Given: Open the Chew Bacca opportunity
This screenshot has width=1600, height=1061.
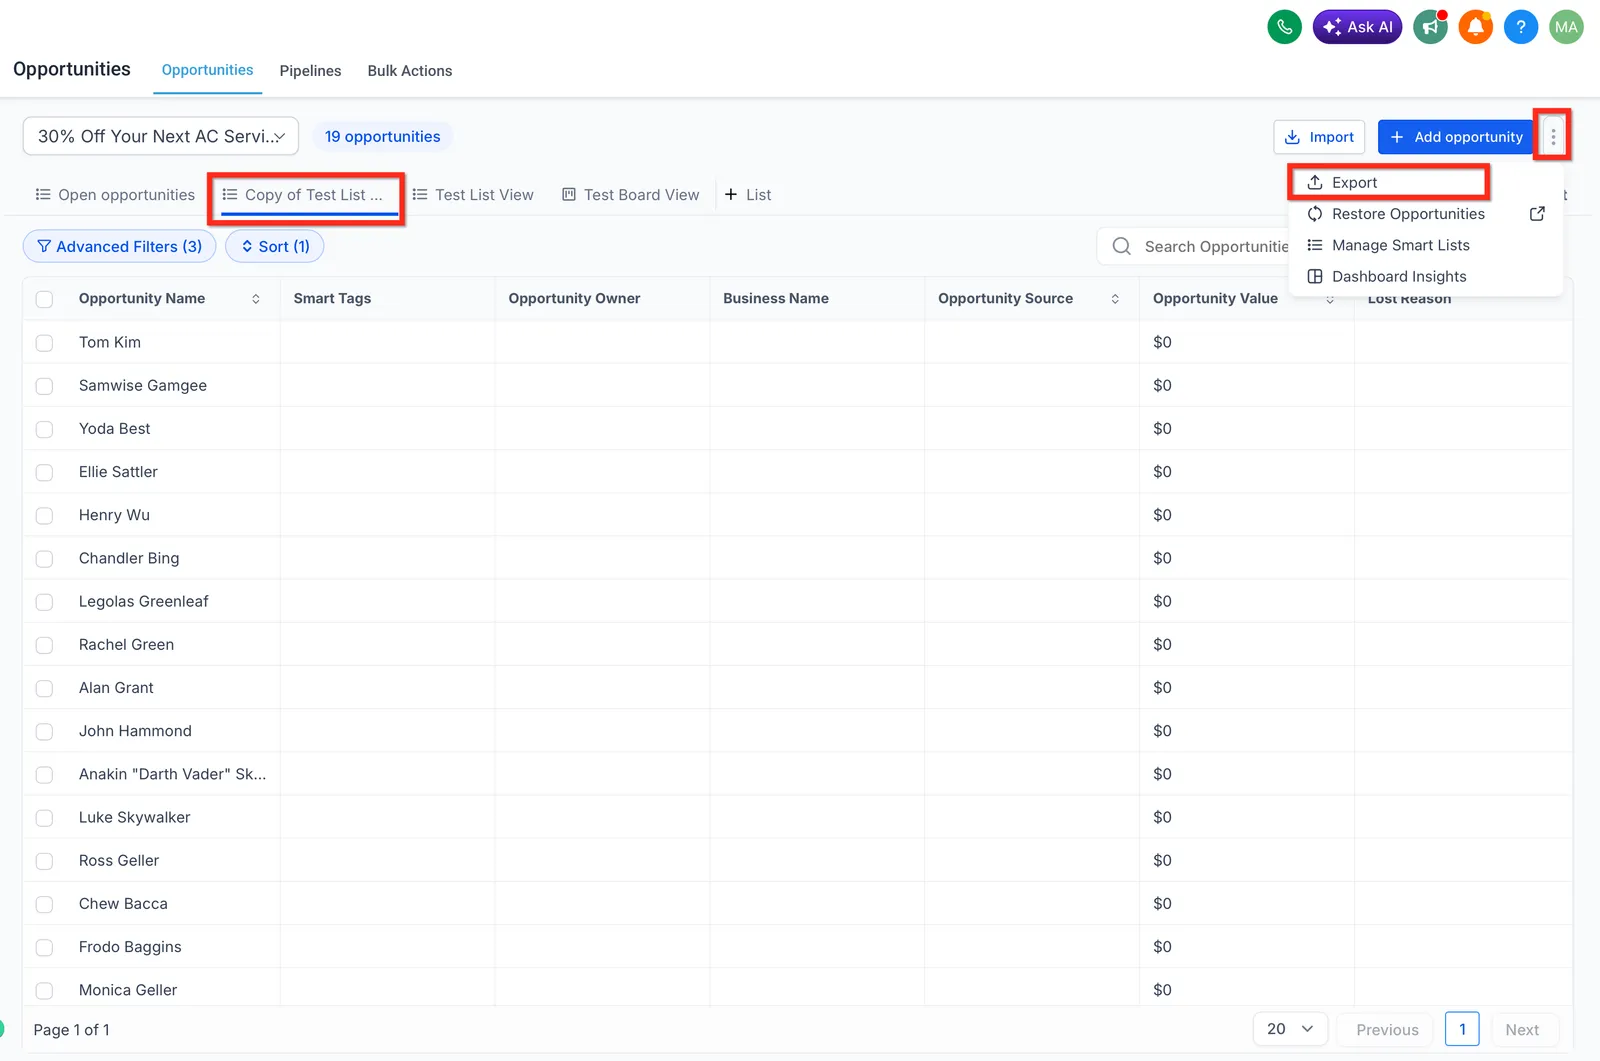Looking at the screenshot, I should [123, 903].
